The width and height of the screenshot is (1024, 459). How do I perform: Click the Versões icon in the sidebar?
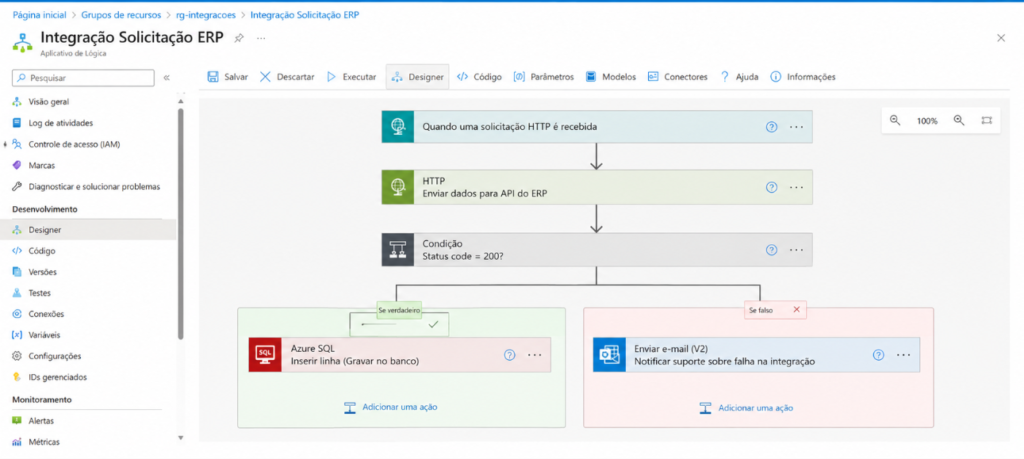coord(17,272)
